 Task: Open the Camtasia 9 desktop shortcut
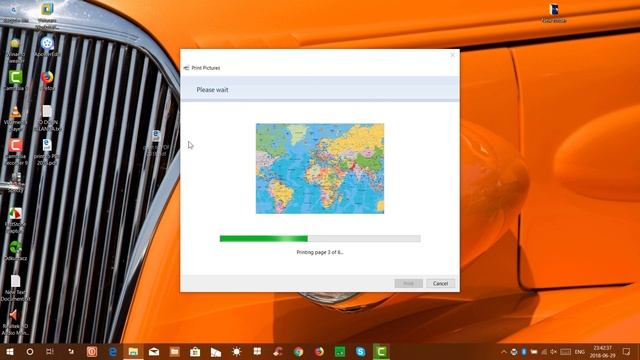(16, 80)
